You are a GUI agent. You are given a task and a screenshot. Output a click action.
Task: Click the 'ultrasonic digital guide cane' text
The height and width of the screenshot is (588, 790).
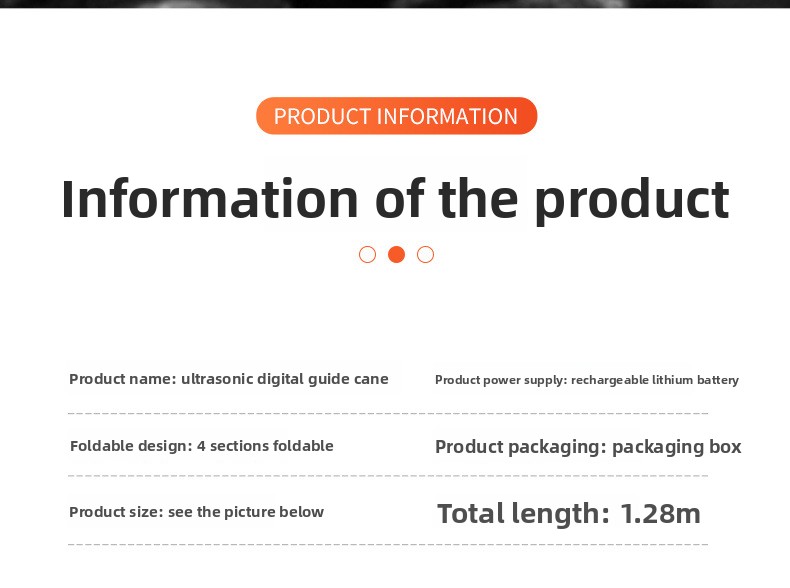click(285, 379)
